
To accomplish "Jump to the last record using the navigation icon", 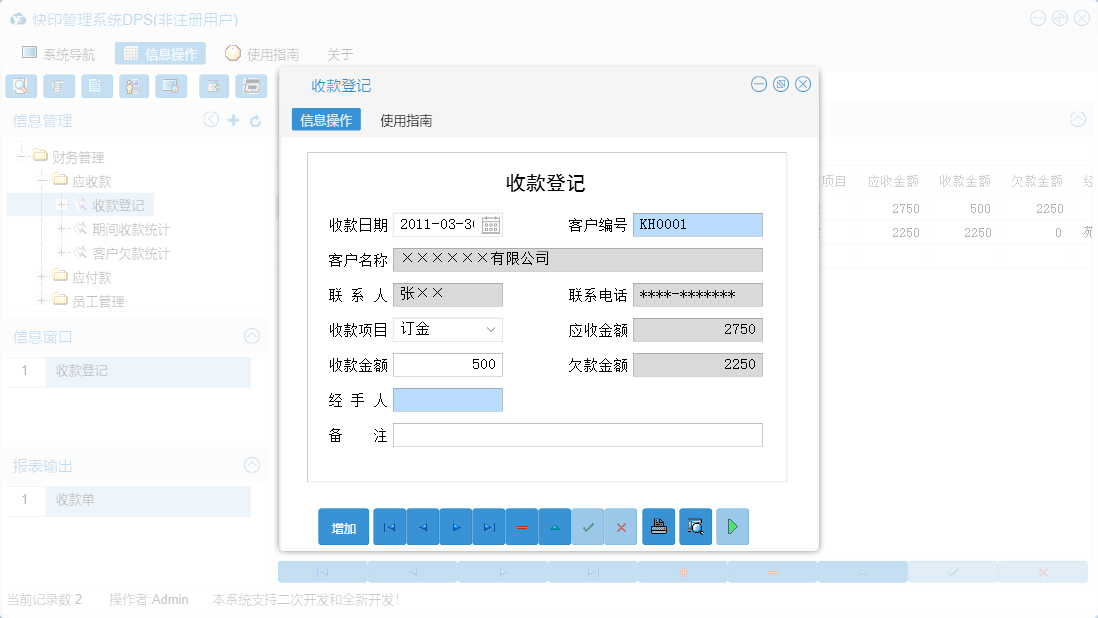I will pyautogui.click(x=489, y=527).
